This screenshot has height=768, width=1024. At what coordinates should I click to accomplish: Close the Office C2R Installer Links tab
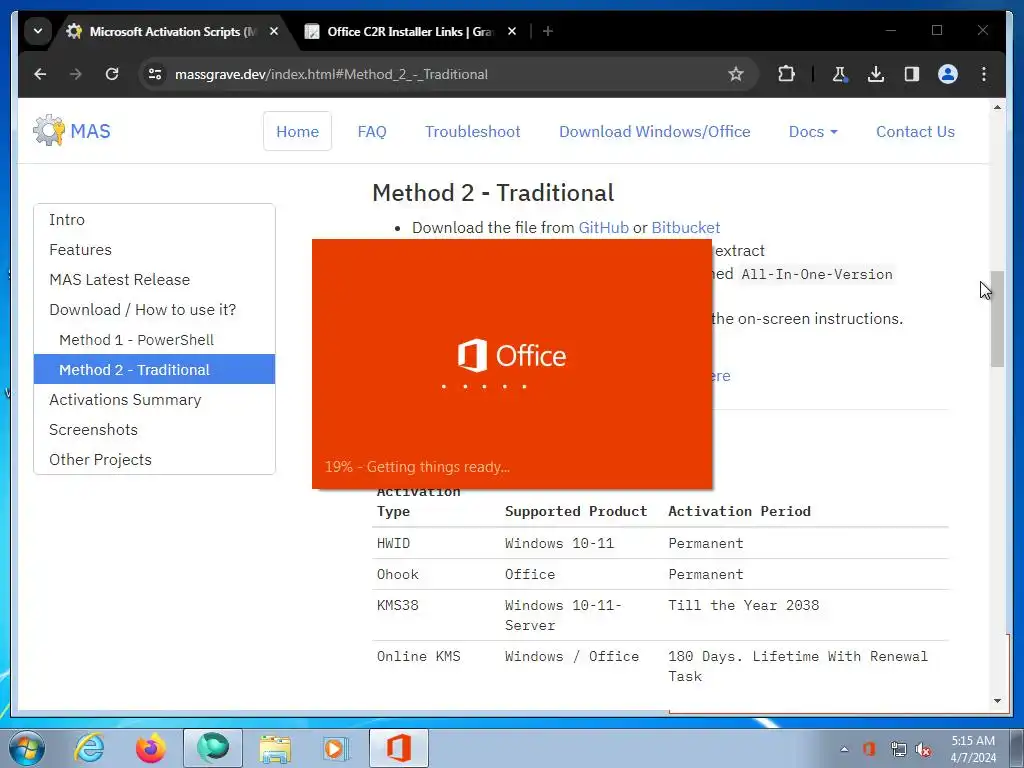tap(512, 31)
